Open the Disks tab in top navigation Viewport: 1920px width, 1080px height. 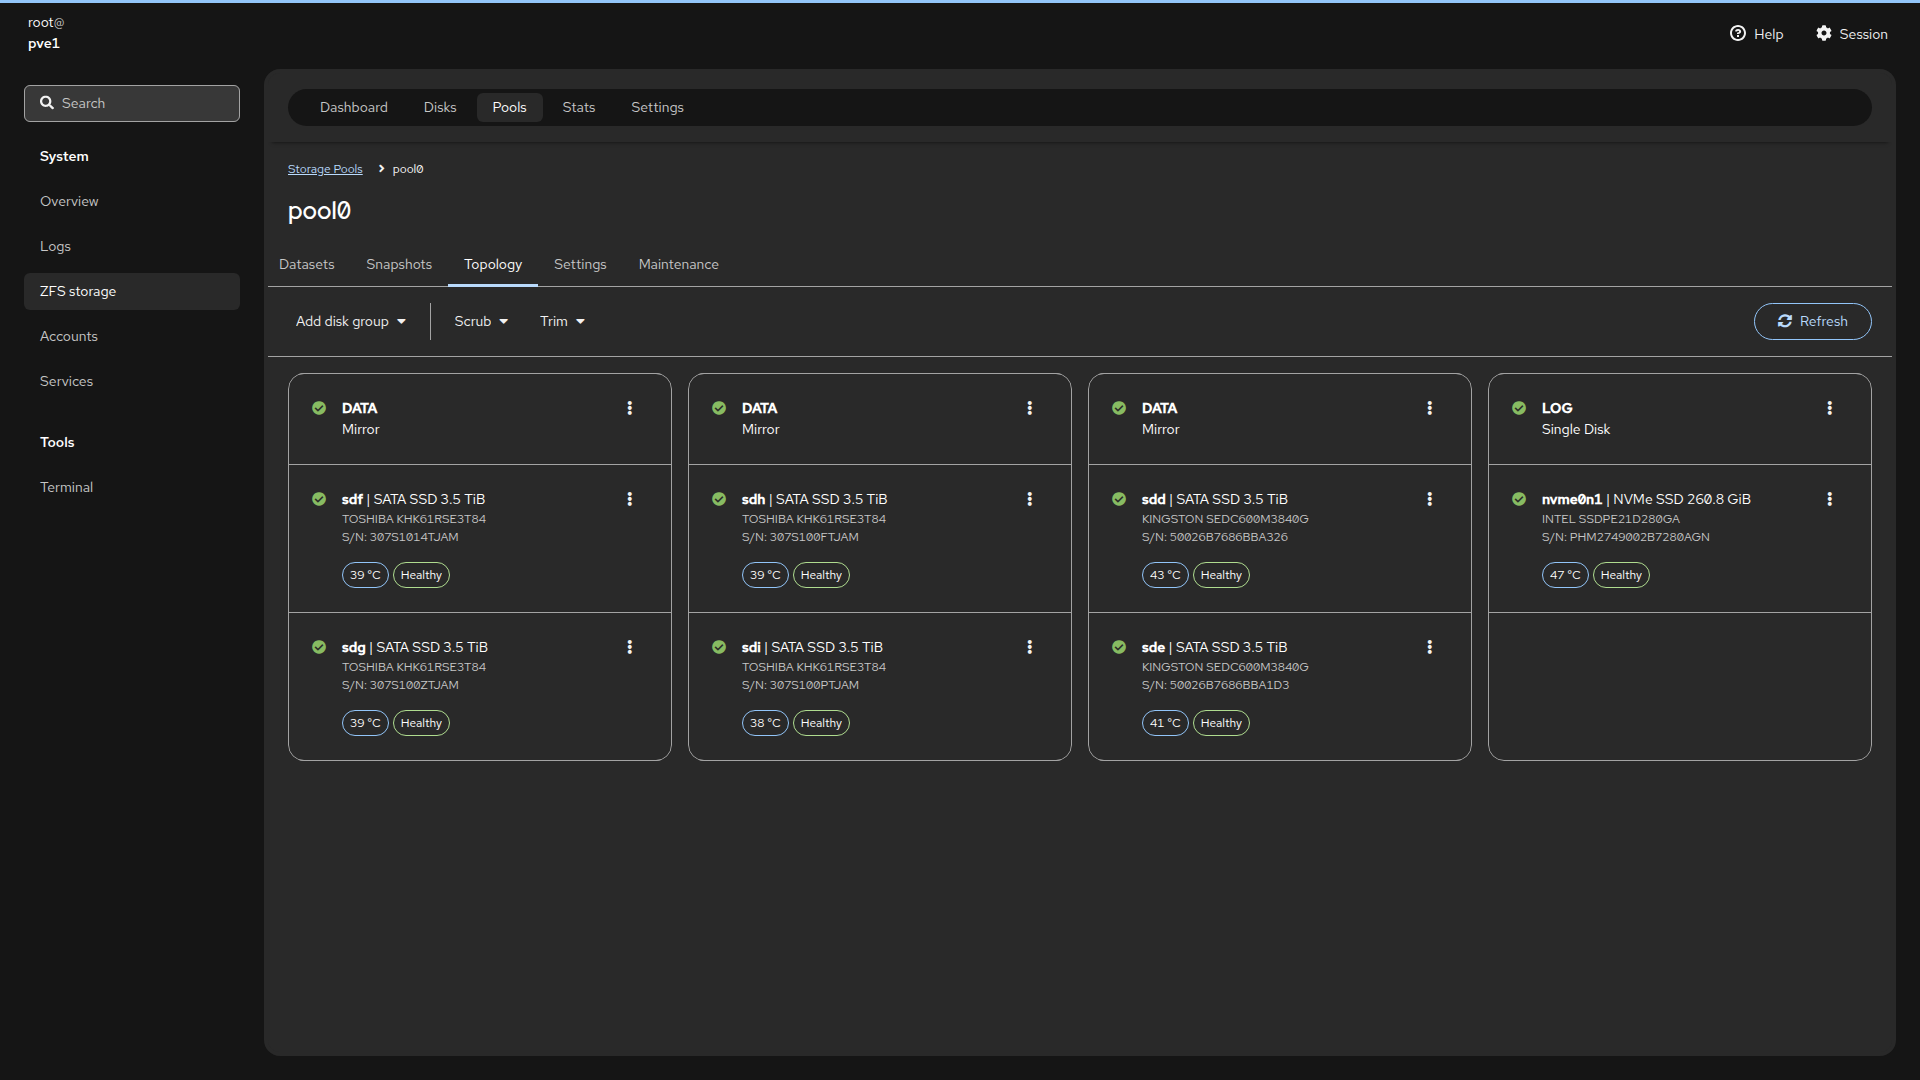click(439, 107)
